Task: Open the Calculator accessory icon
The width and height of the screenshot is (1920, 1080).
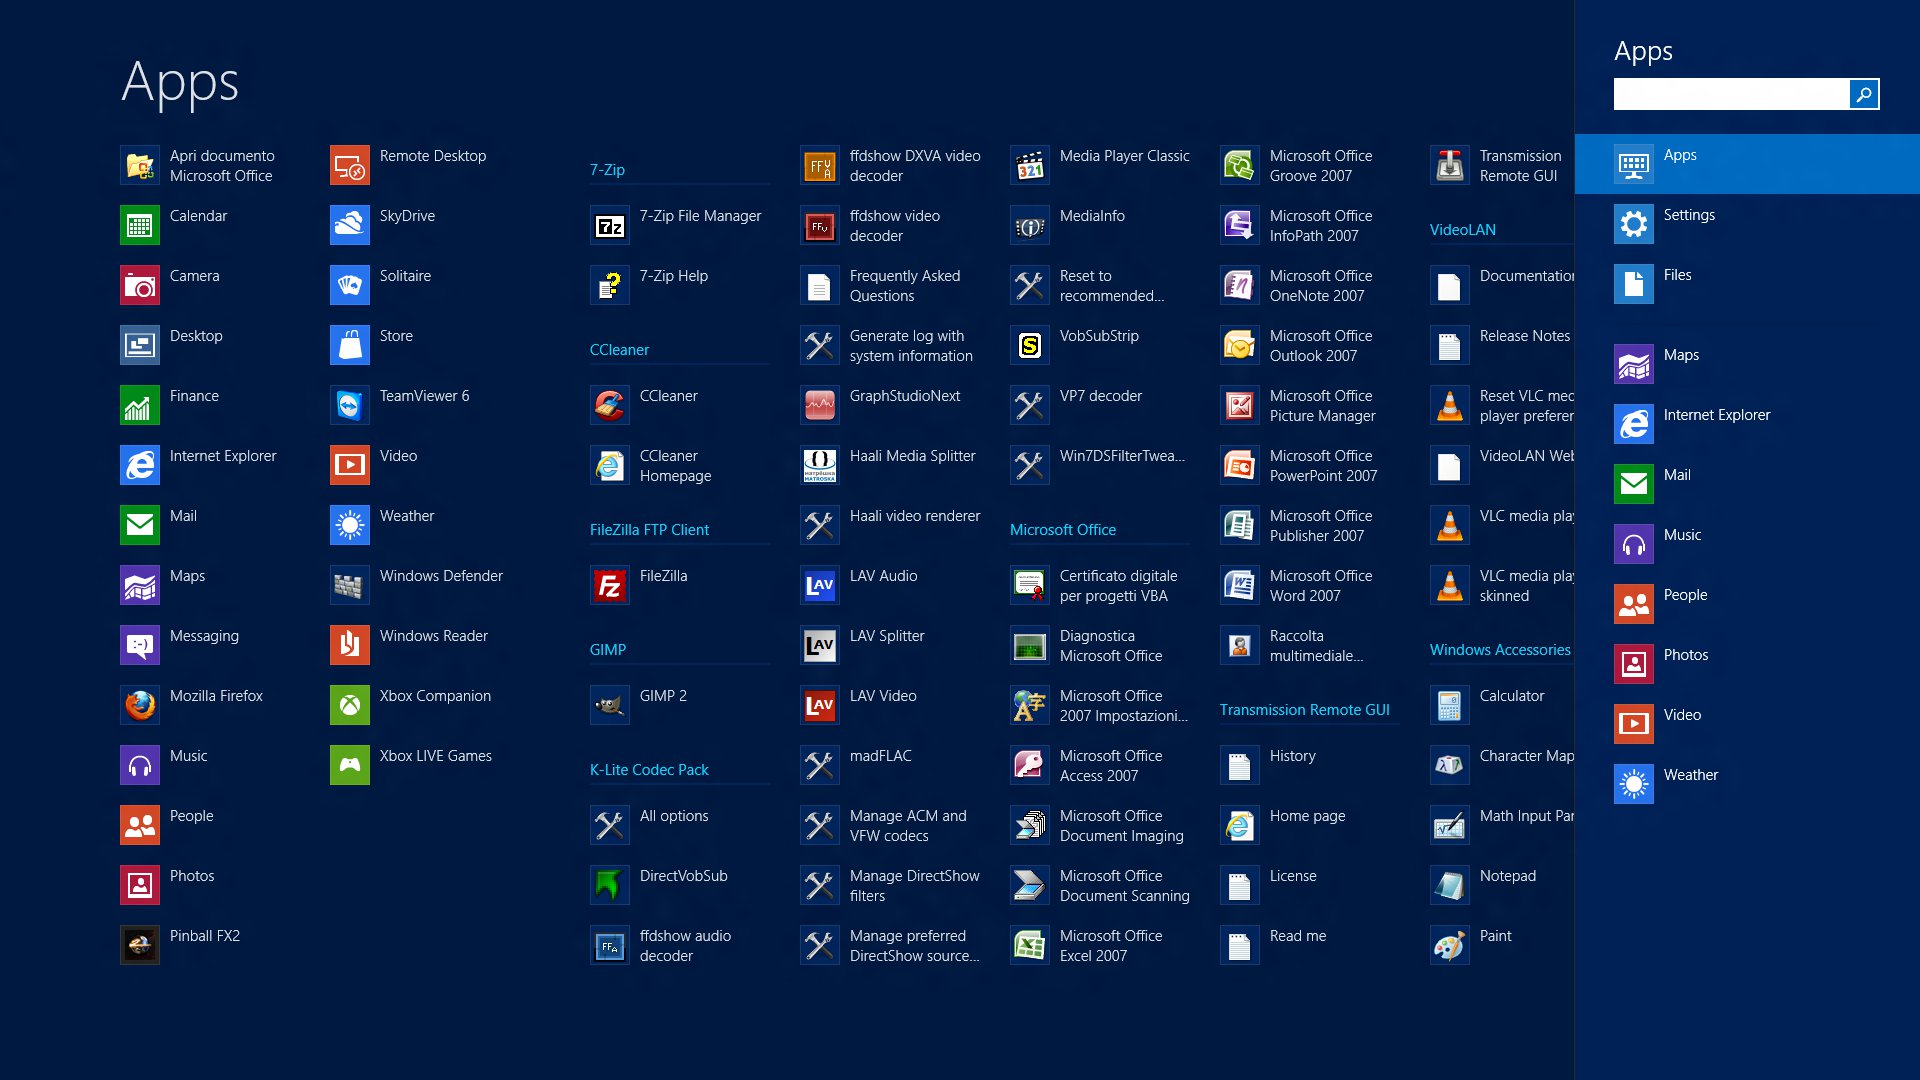Action: 1450,705
